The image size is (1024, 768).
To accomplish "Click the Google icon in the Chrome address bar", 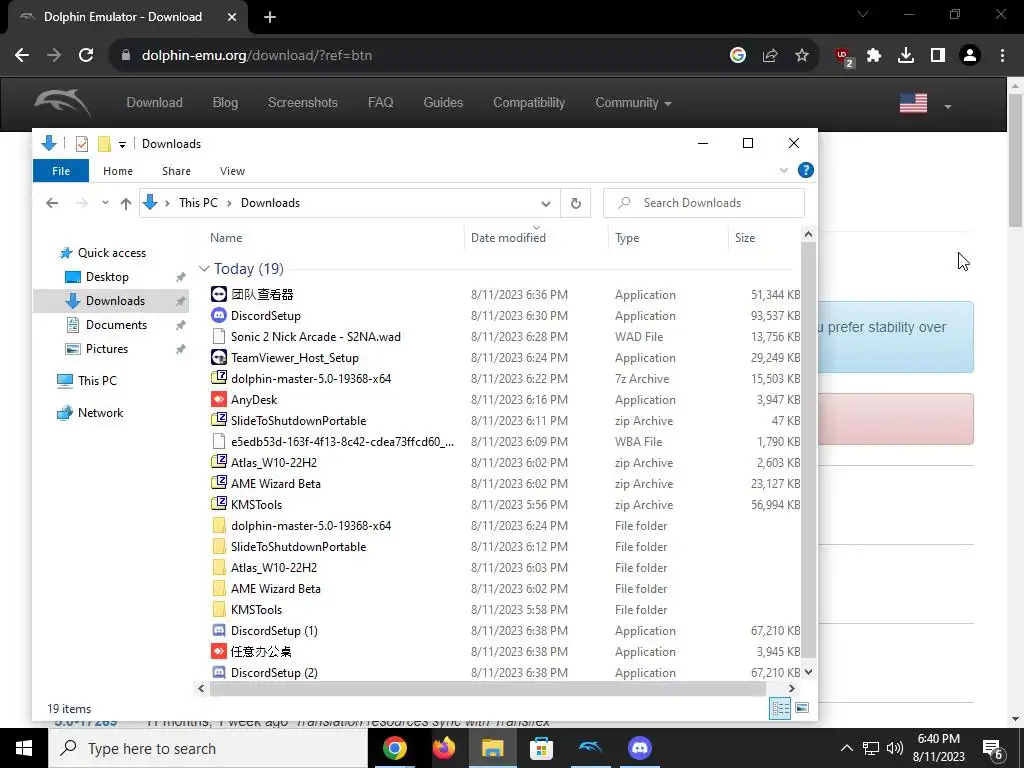I will pos(738,56).
